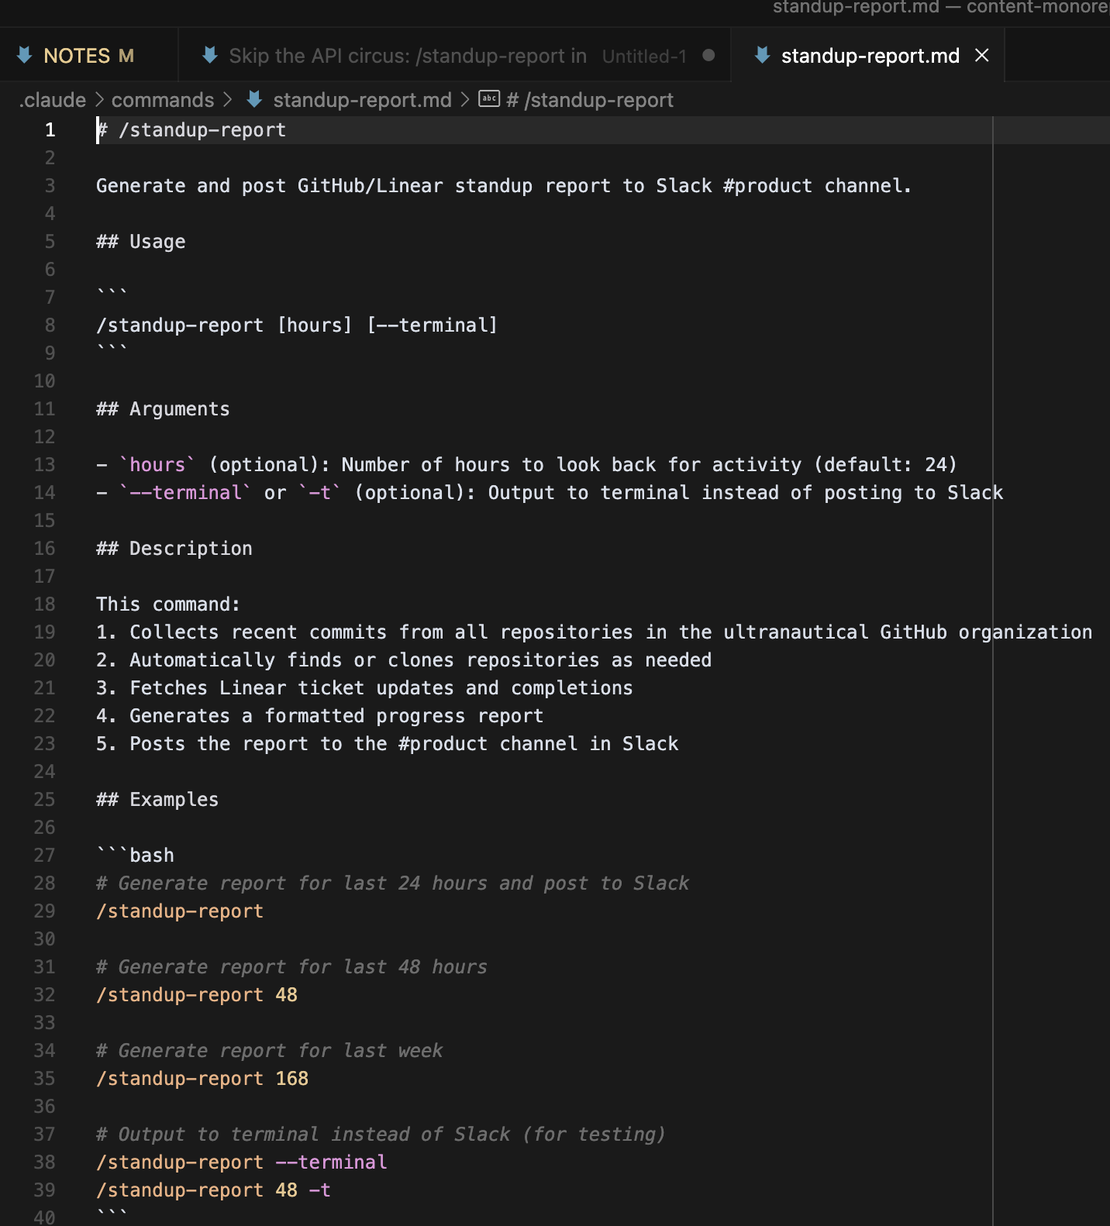
Task: Click comment 'Generate report for last 24 hours'
Action: (393, 883)
